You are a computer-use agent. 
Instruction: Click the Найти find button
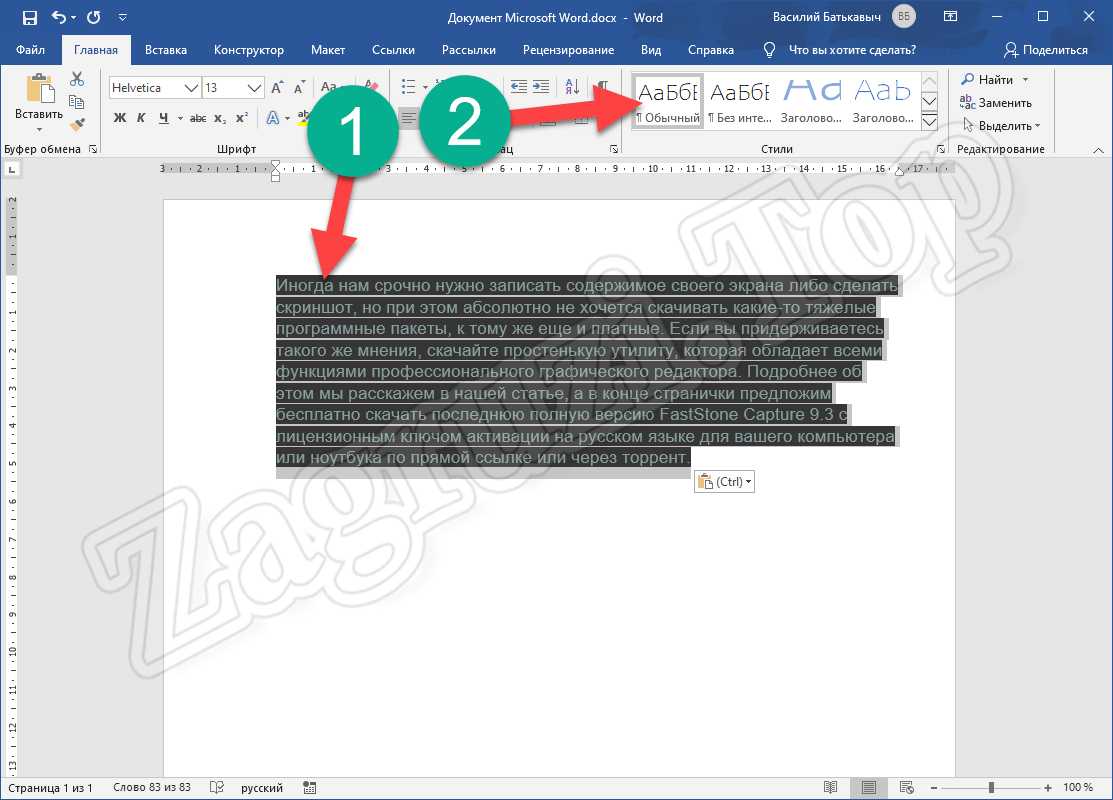pyautogui.click(x=987, y=80)
